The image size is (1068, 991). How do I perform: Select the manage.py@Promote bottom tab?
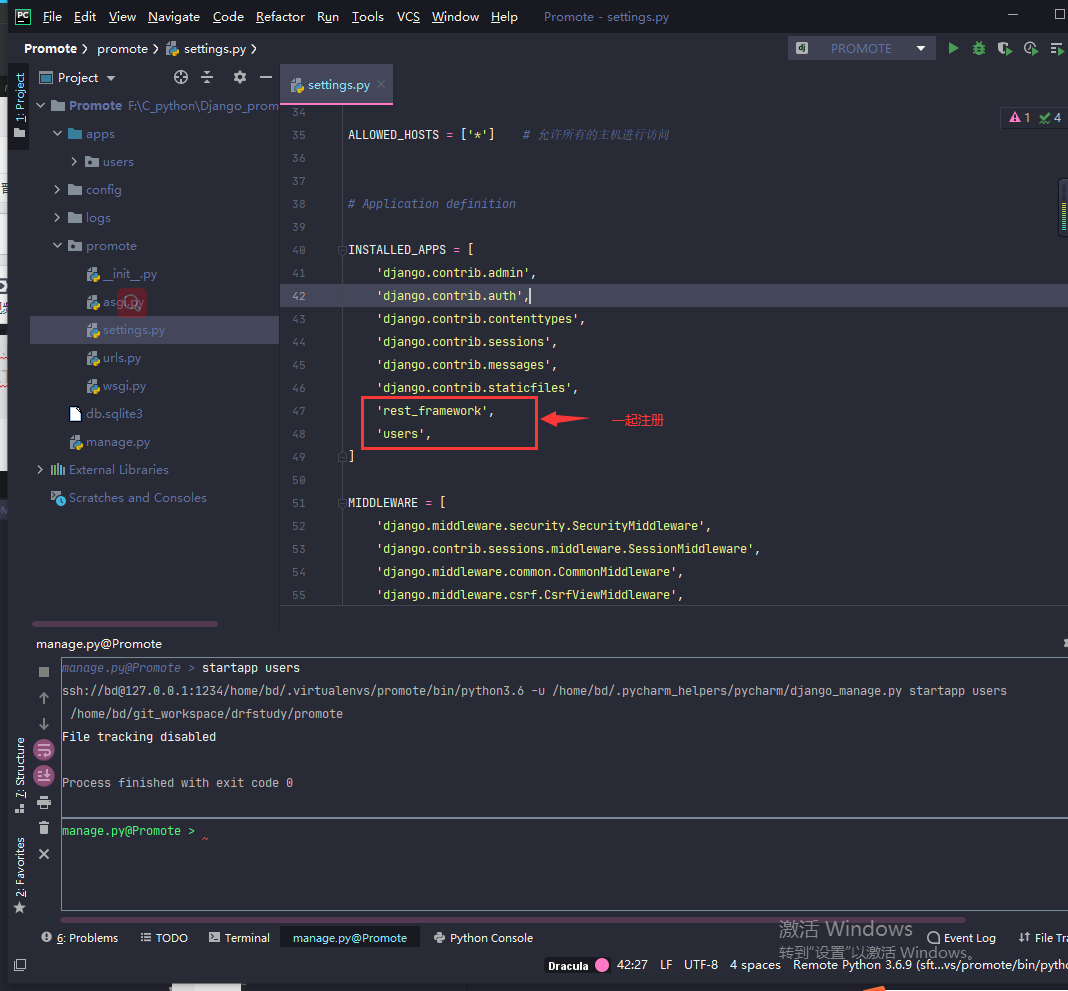pyautogui.click(x=349, y=938)
